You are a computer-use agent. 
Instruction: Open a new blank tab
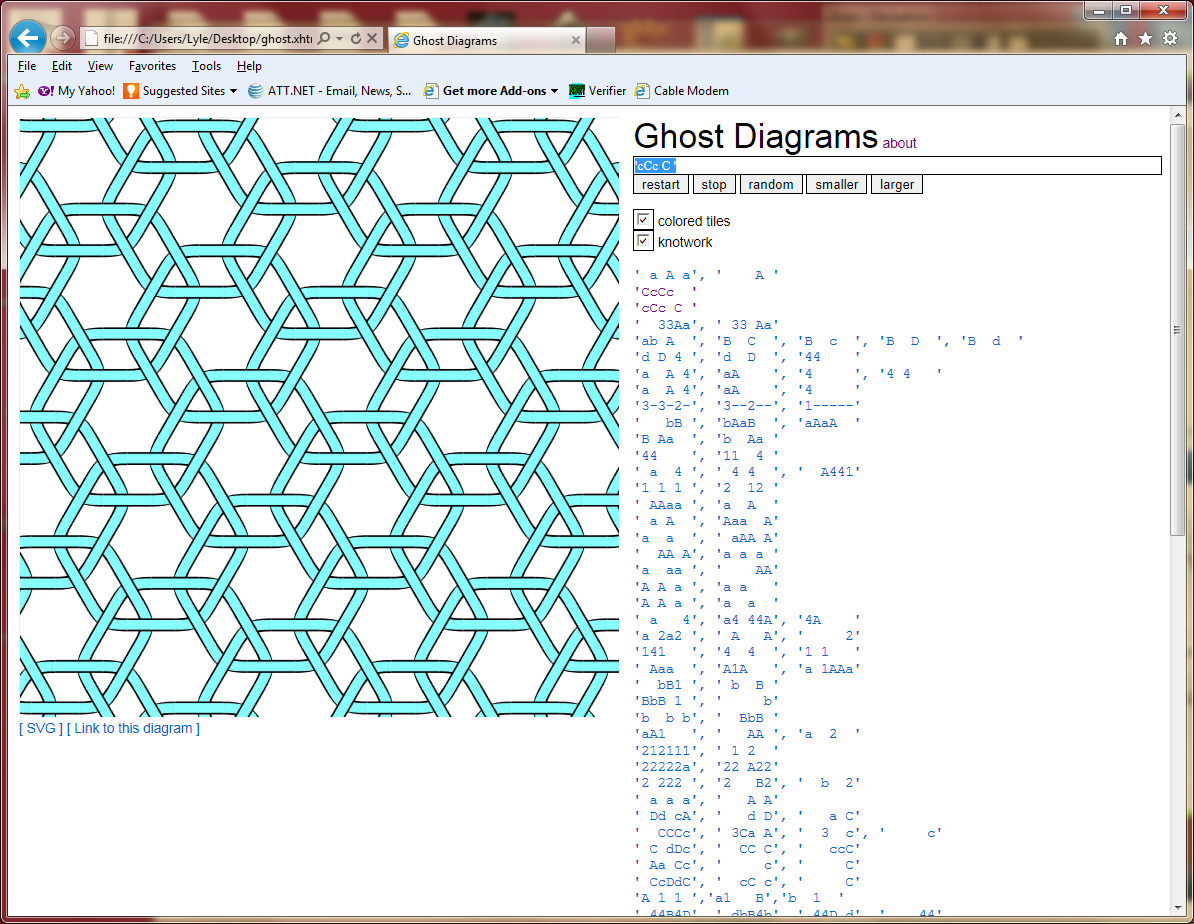click(601, 40)
